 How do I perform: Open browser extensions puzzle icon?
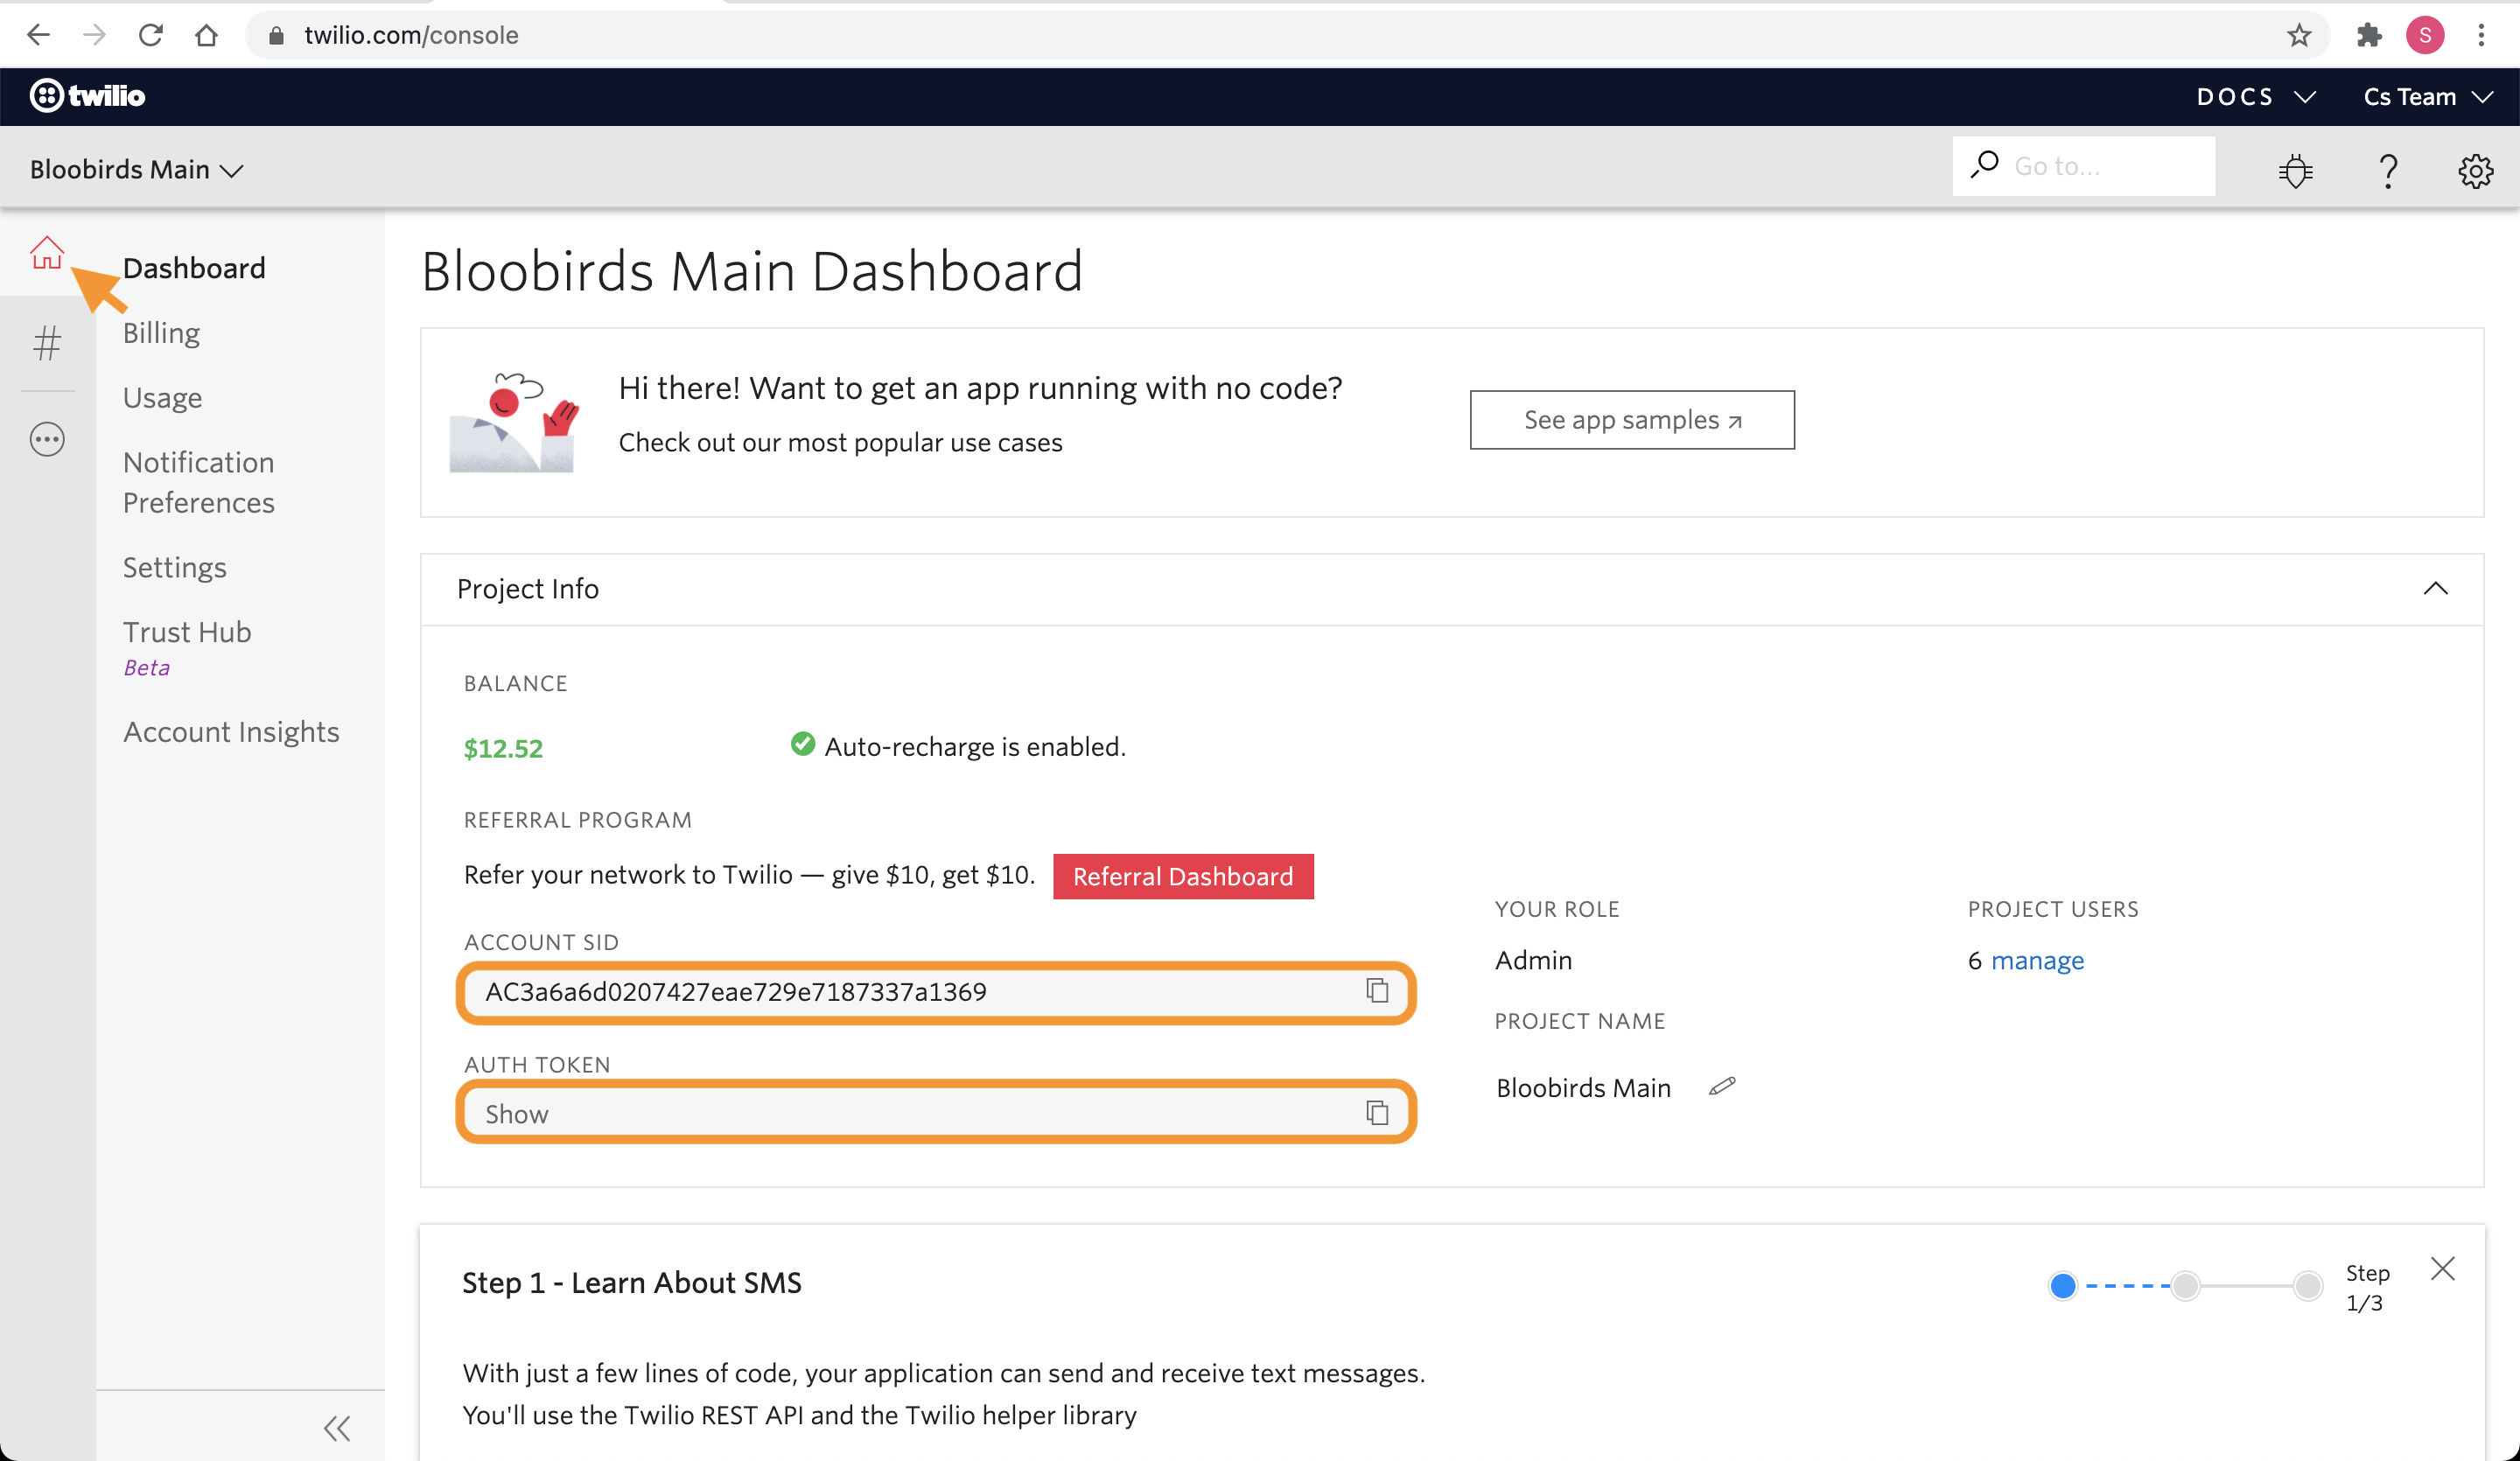[x=2369, y=36]
